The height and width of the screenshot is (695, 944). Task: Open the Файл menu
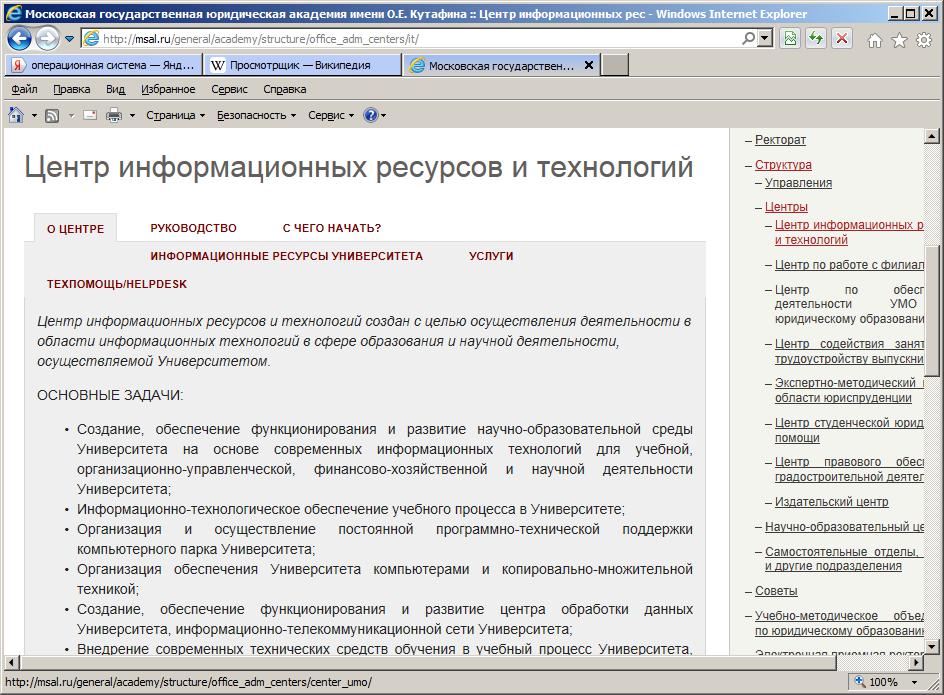[24, 89]
